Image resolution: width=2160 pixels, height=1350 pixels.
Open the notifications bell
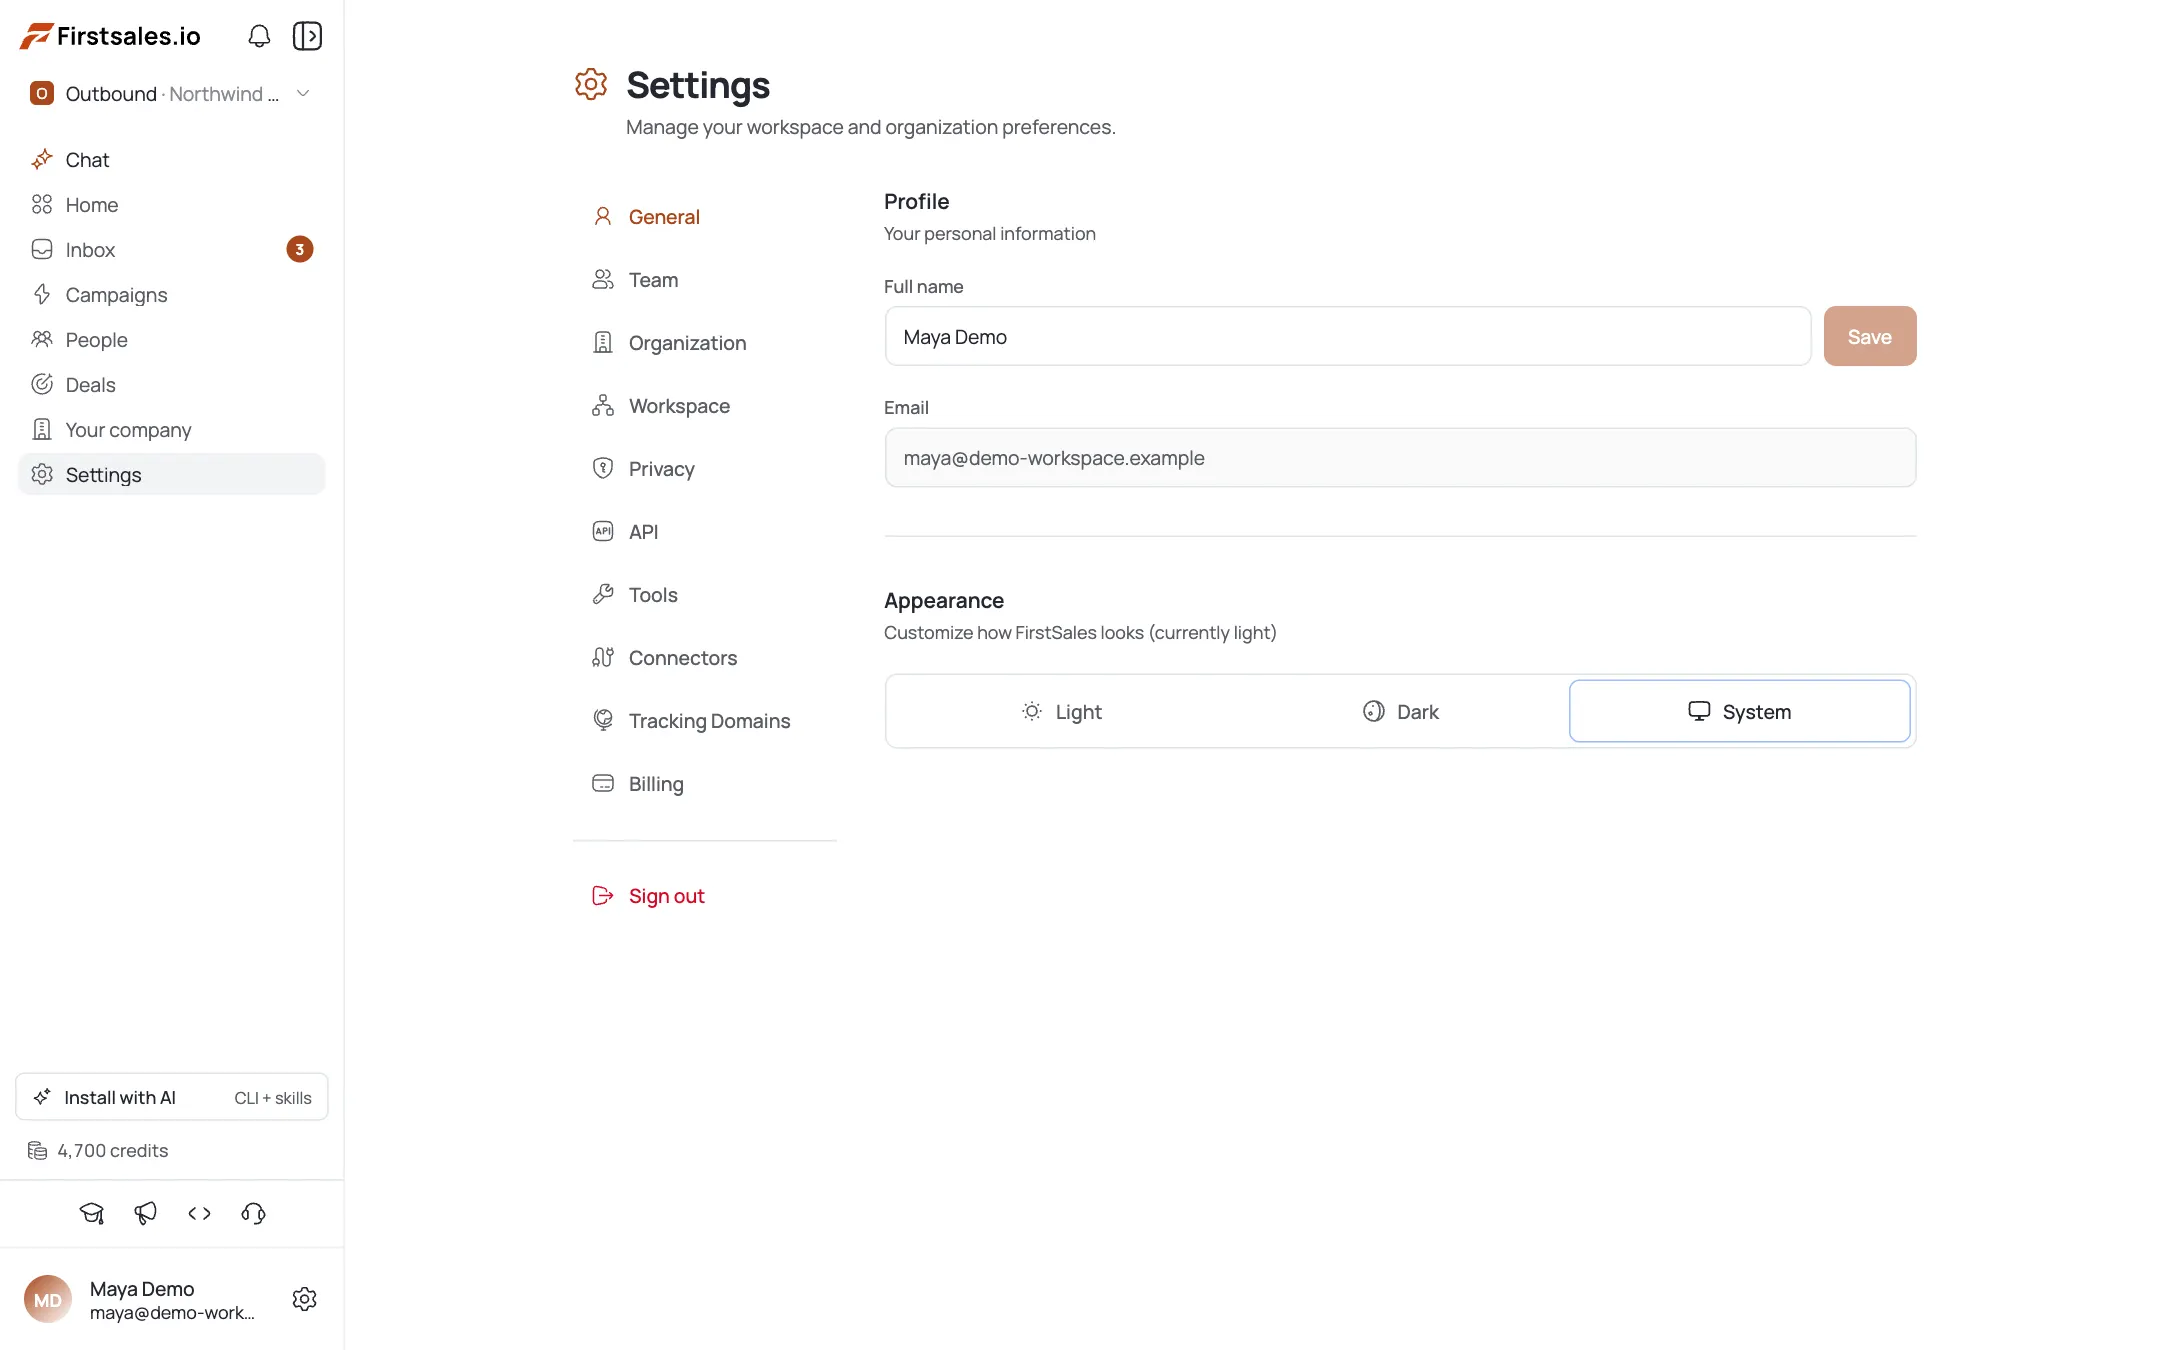click(x=259, y=36)
